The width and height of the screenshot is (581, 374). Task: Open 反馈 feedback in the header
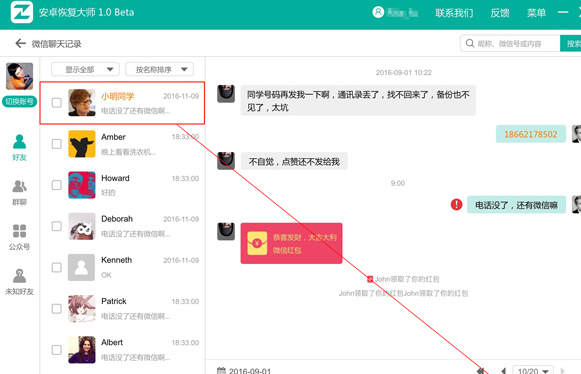point(500,13)
